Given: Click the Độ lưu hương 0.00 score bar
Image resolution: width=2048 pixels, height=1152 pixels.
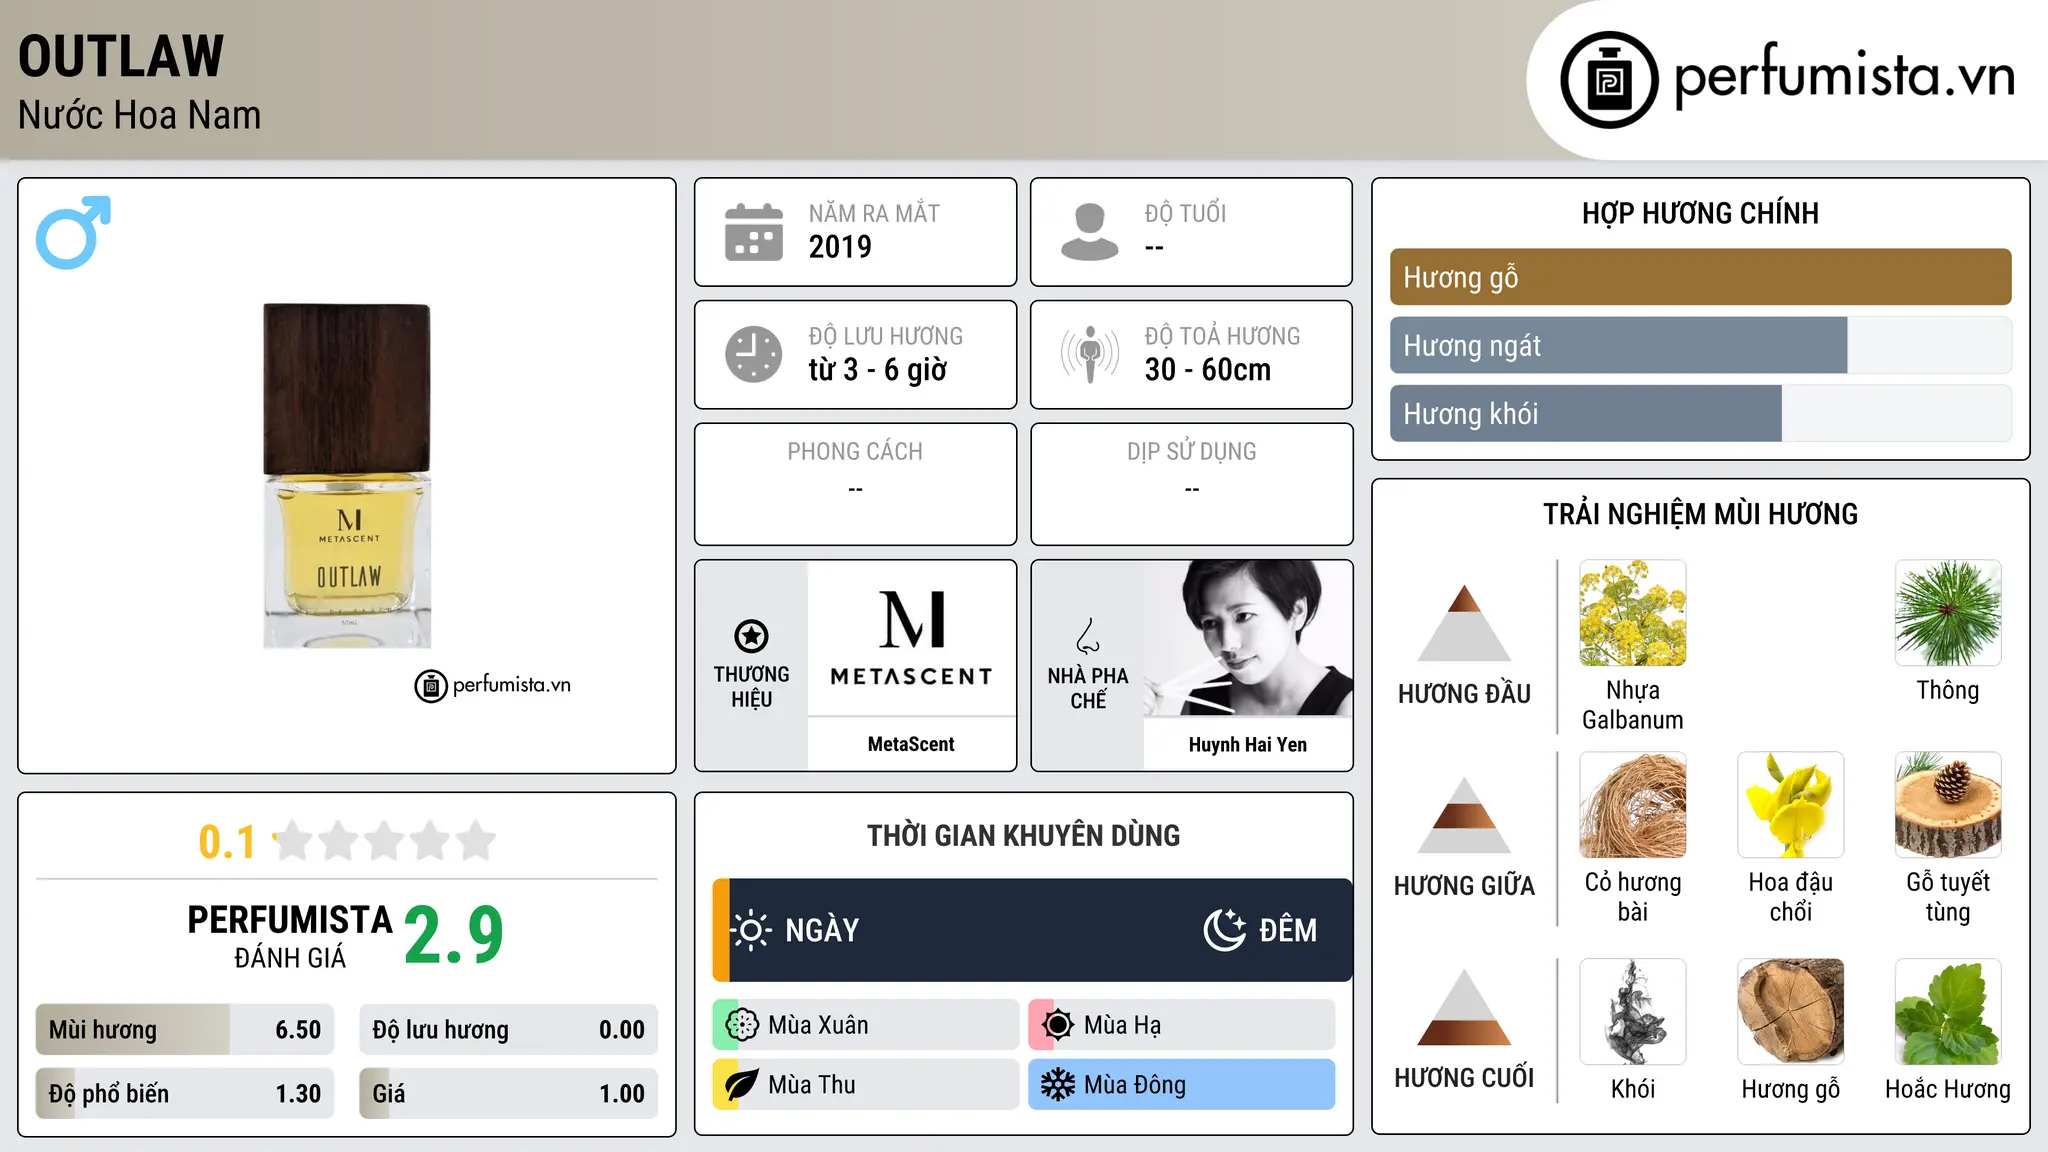Looking at the screenshot, I should click(x=509, y=1030).
